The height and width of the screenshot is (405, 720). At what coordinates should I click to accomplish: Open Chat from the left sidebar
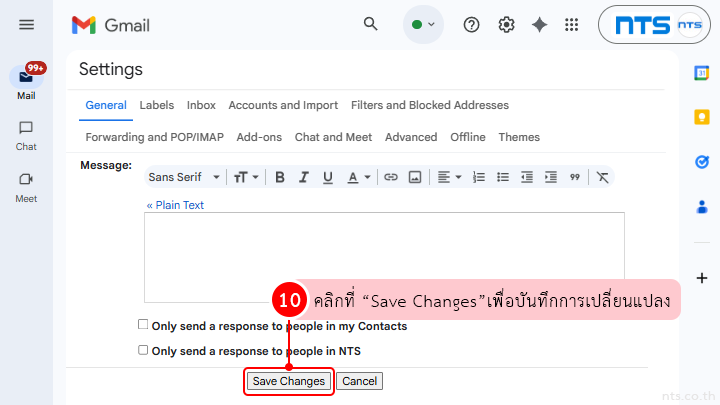tap(26, 136)
